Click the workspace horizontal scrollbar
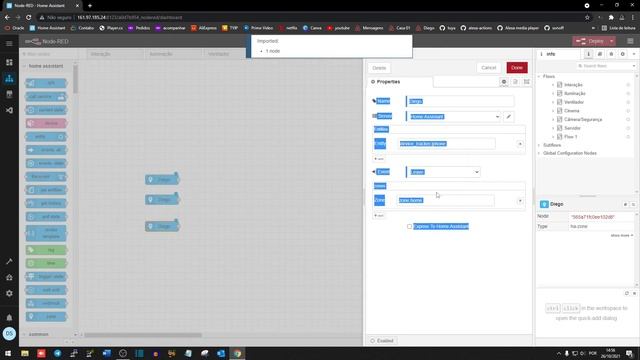Viewport: 640px width, 360px height. click(x=143, y=335)
